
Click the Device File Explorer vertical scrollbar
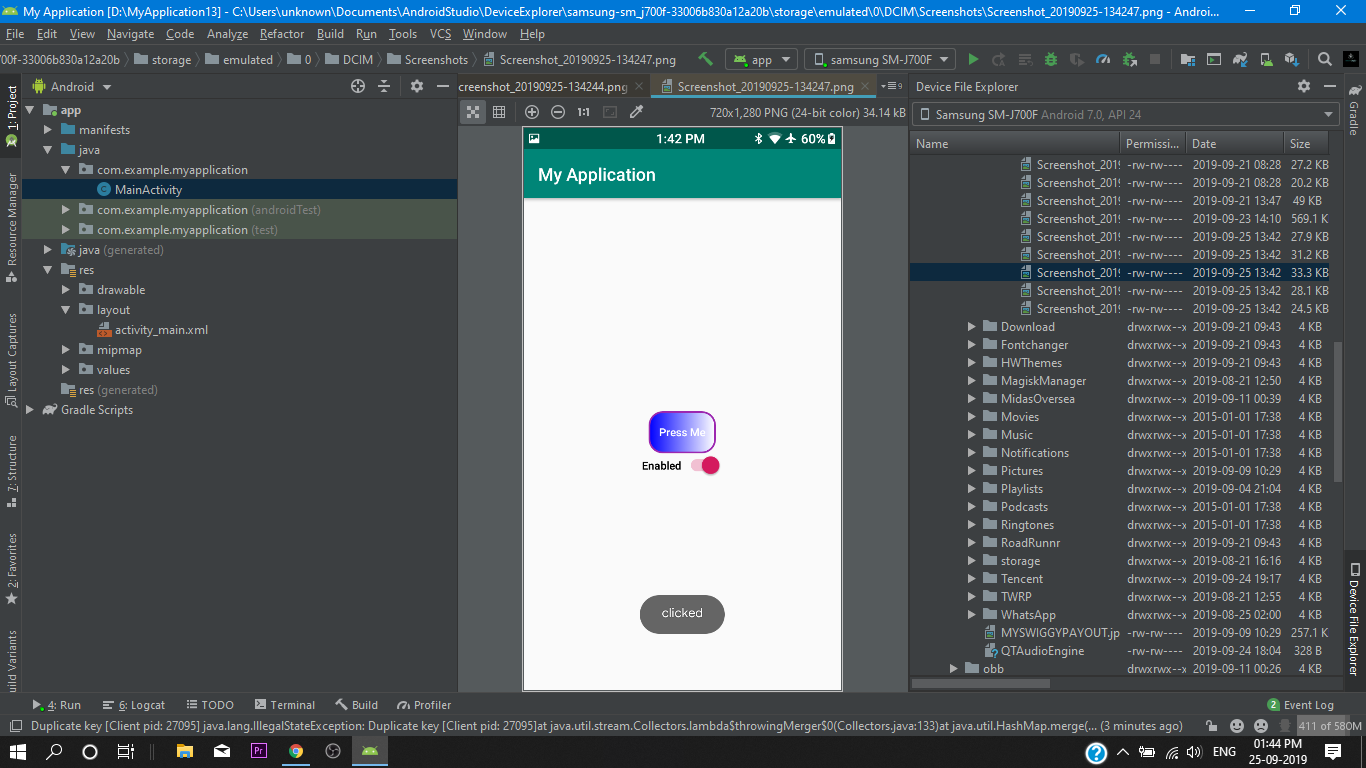click(x=1339, y=410)
